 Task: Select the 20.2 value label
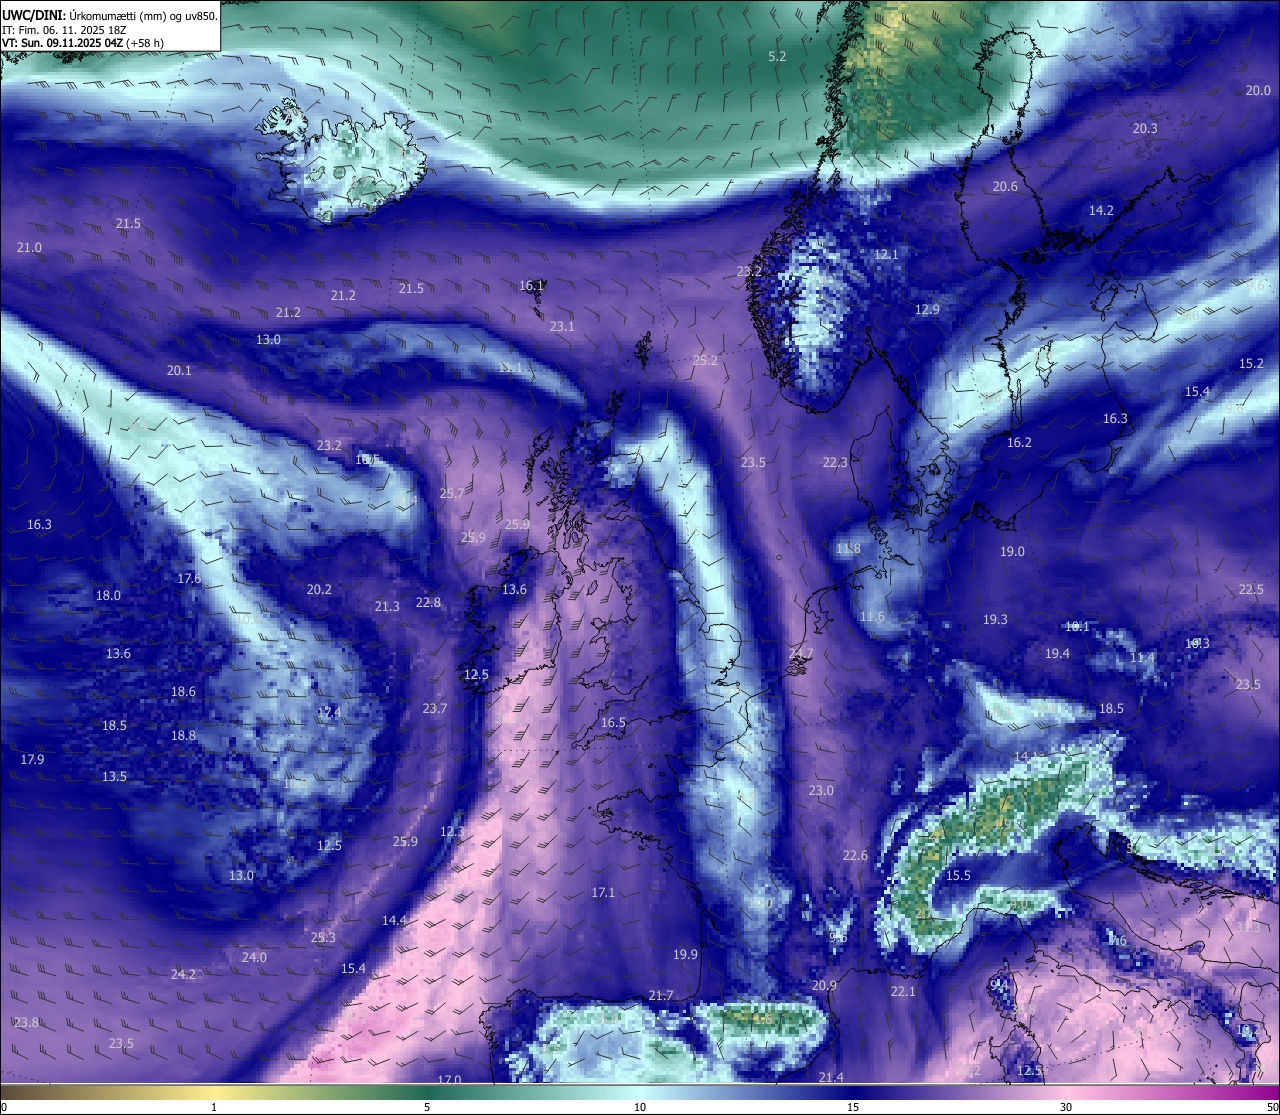pyautogui.click(x=319, y=590)
